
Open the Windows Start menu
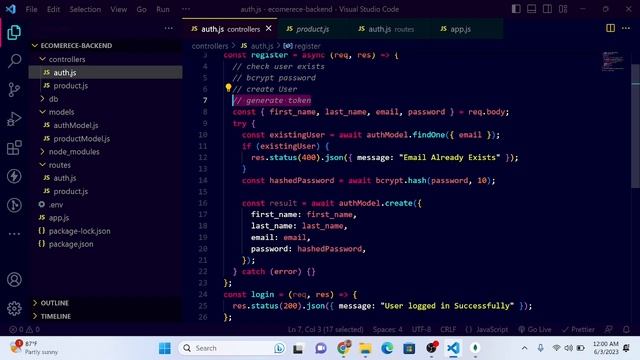click(165, 348)
